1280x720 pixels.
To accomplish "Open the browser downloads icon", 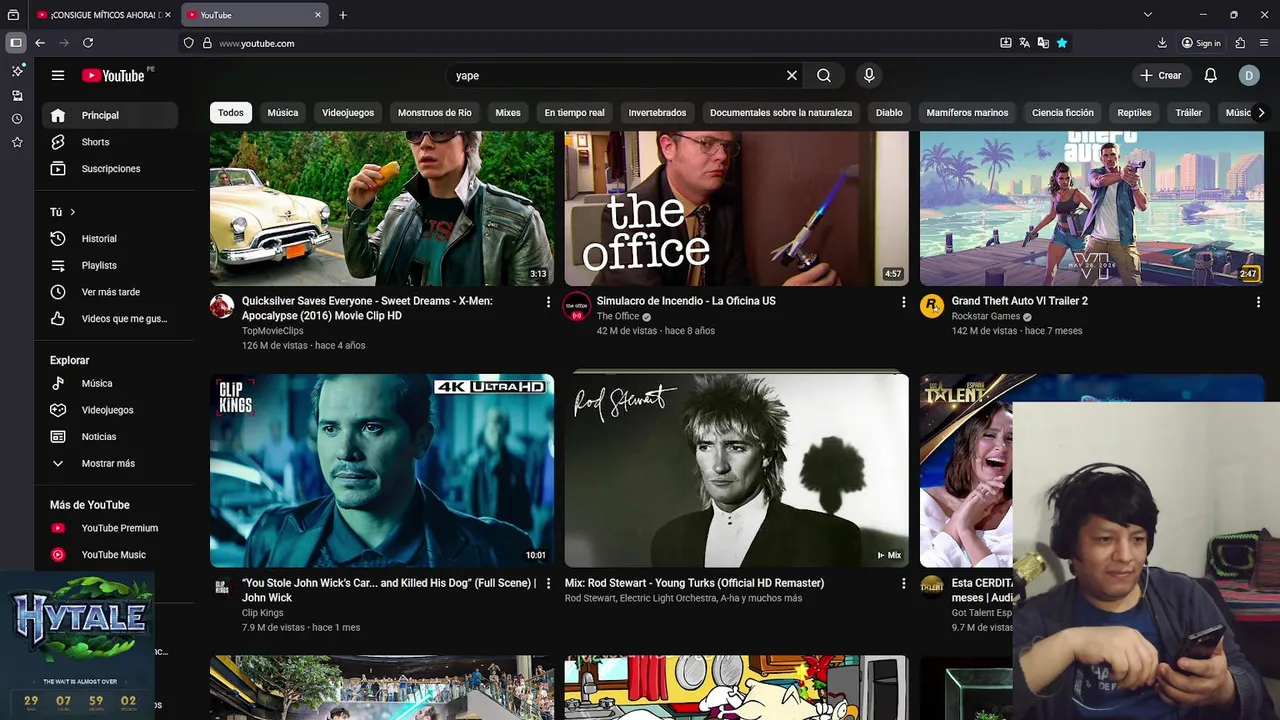I will click(1162, 43).
